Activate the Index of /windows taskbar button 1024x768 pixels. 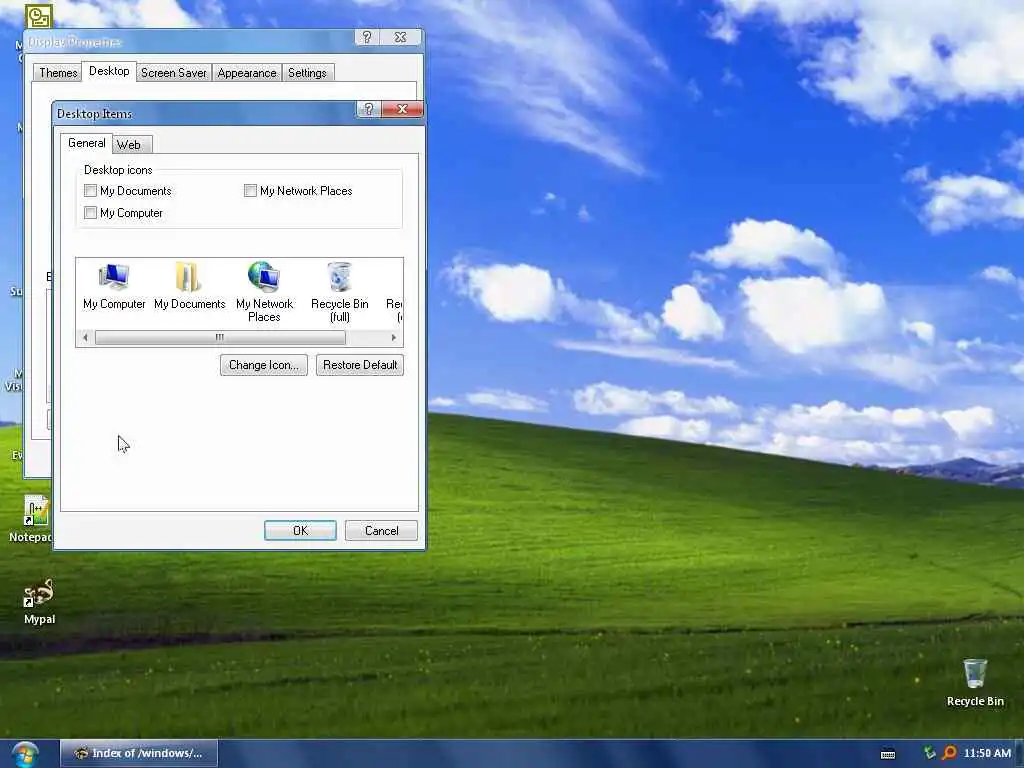(x=139, y=754)
